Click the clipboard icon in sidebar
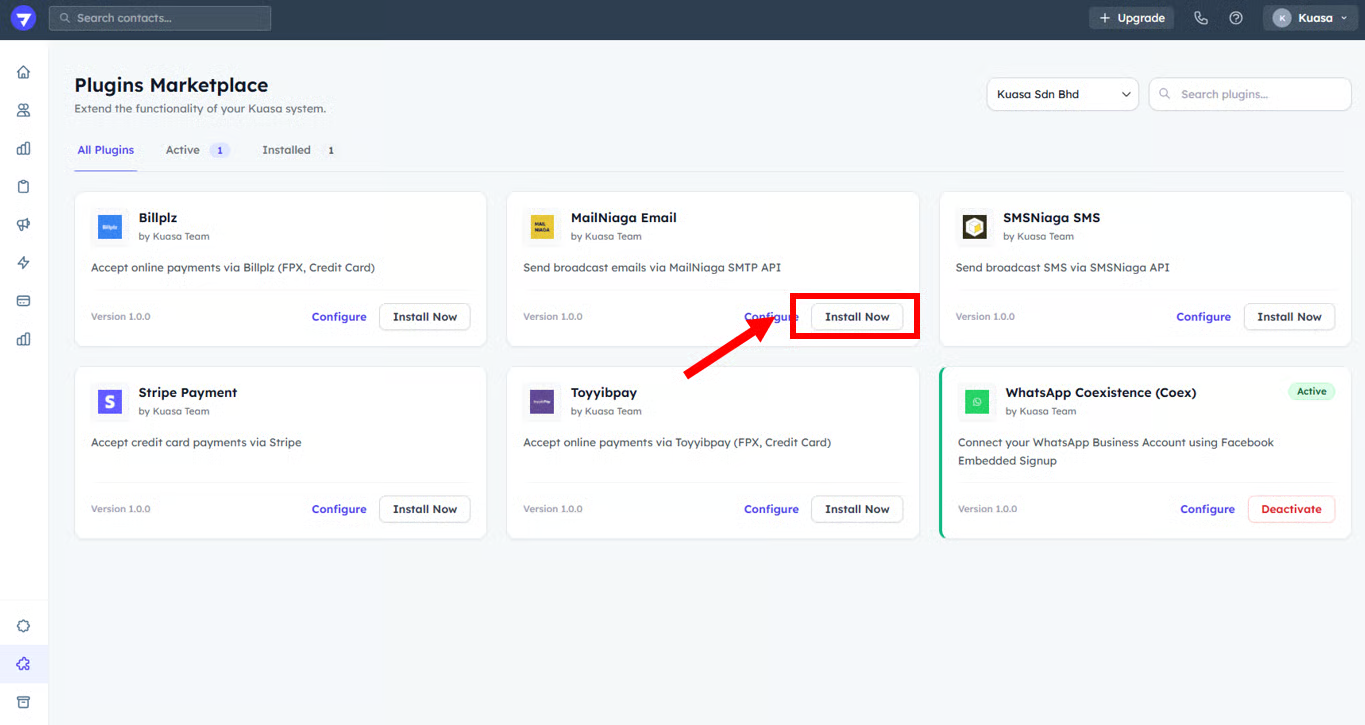Screen dimensions: 1365x725 [23, 187]
